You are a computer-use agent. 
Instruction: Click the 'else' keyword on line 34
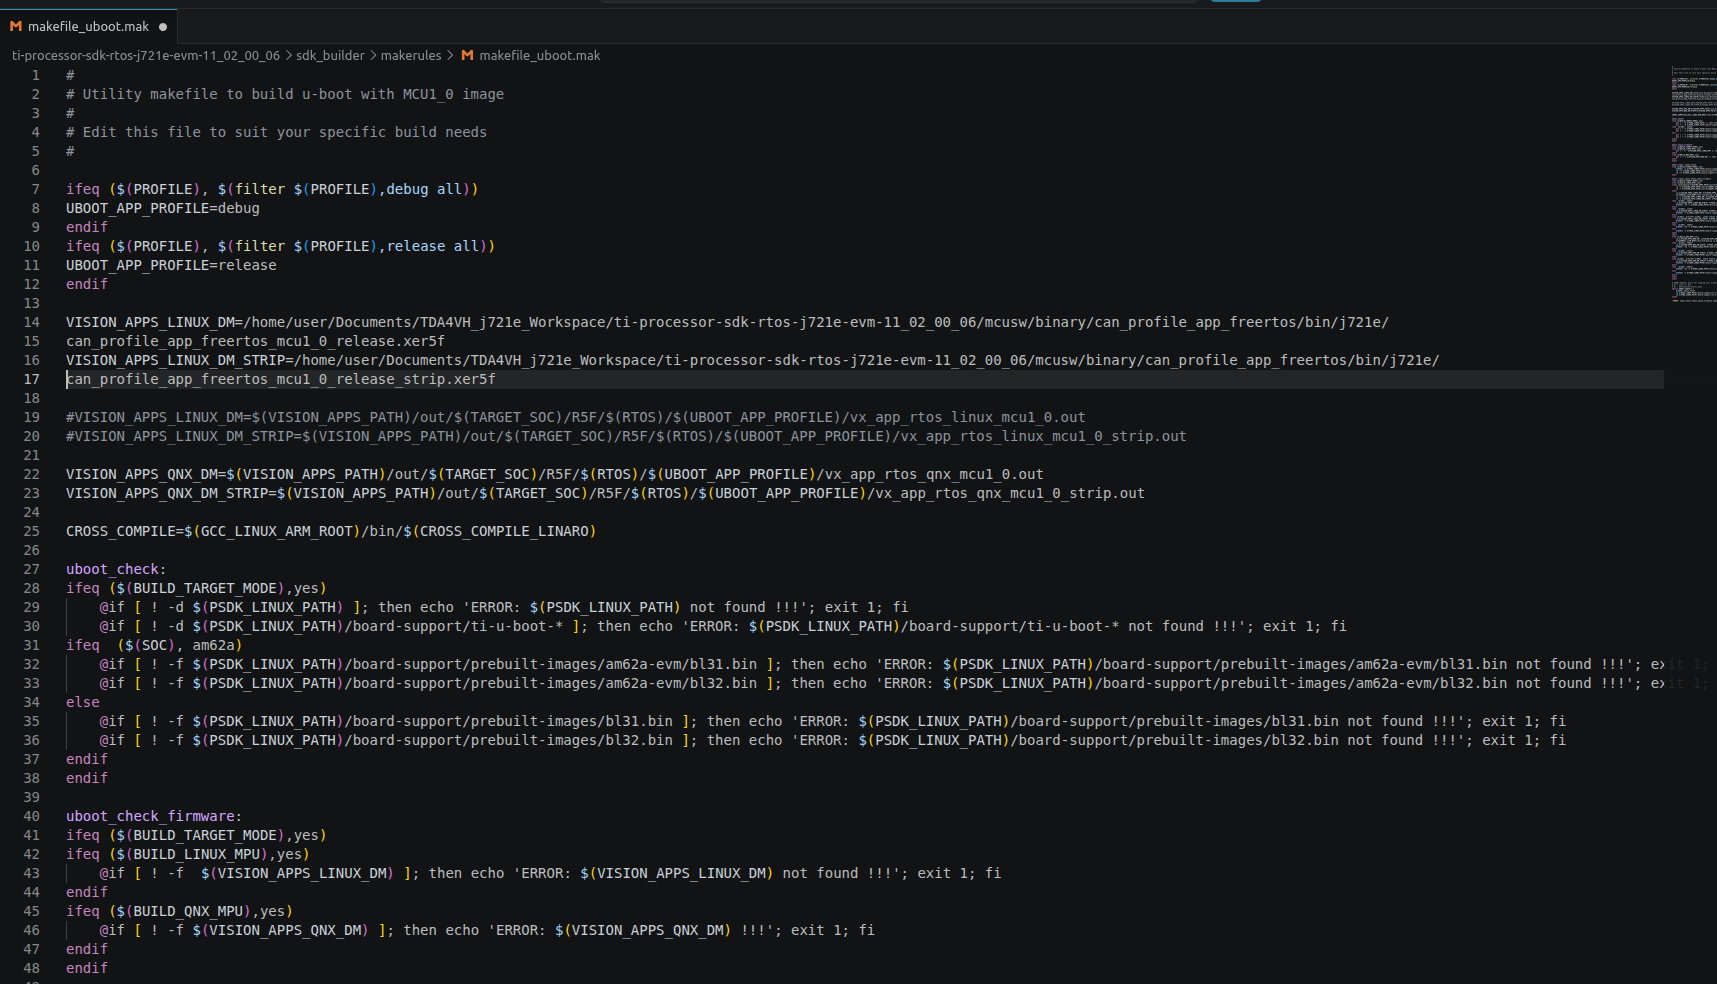click(83, 703)
